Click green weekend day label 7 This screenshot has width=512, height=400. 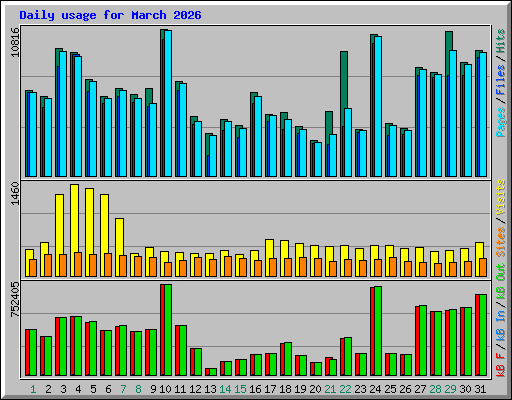tap(123, 389)
